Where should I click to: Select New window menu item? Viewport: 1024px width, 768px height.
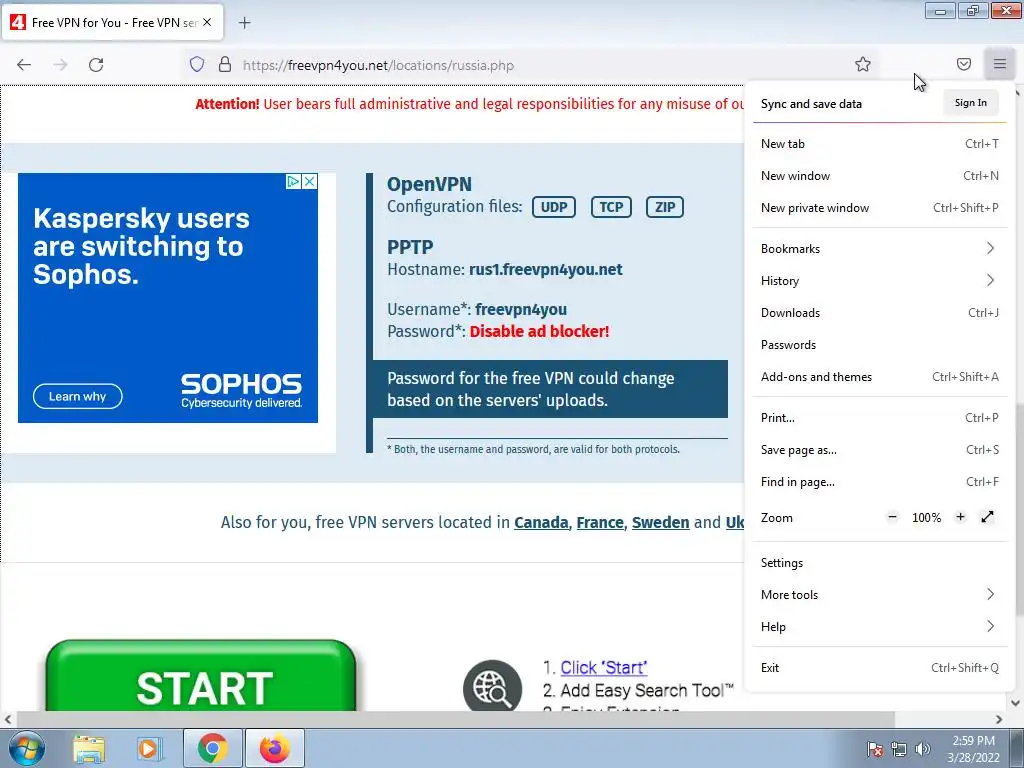tap(879, 176)
